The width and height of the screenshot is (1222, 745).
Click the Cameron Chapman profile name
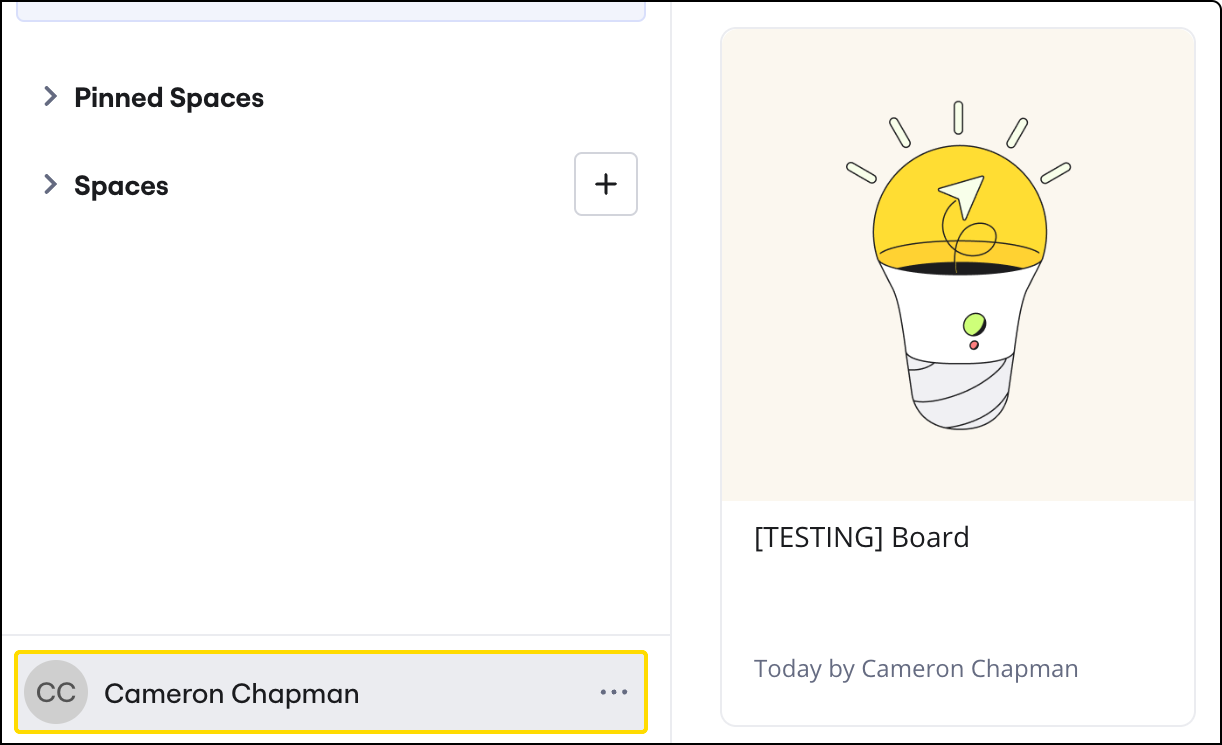[x=231, y=694]
